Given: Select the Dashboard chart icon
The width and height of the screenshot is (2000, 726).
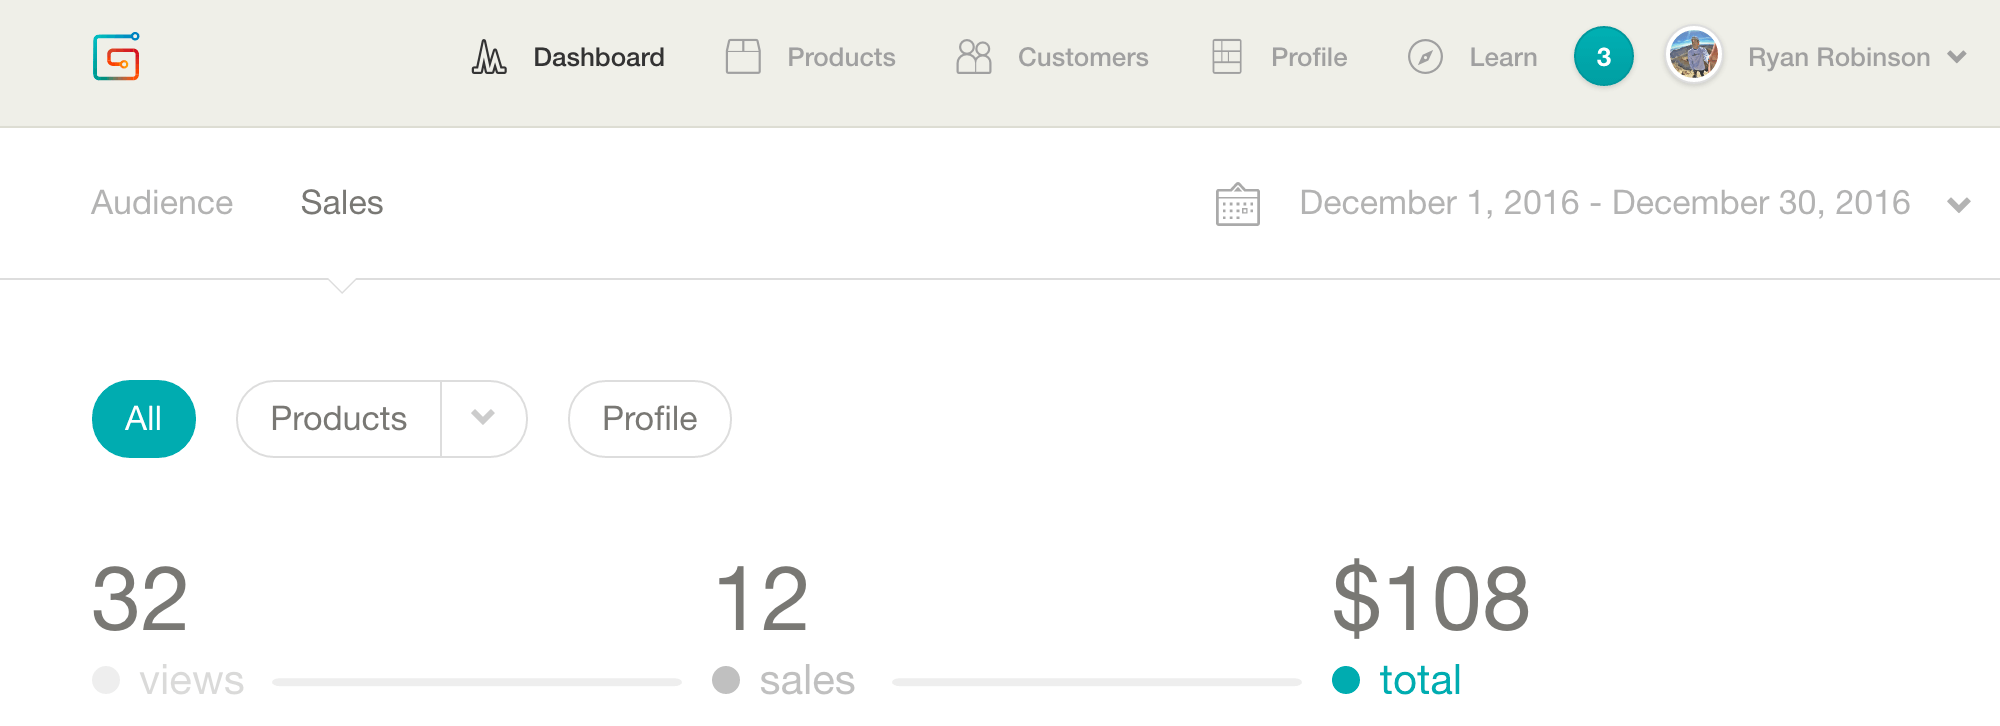Looking at the screenshot, I should pos(487,57).
